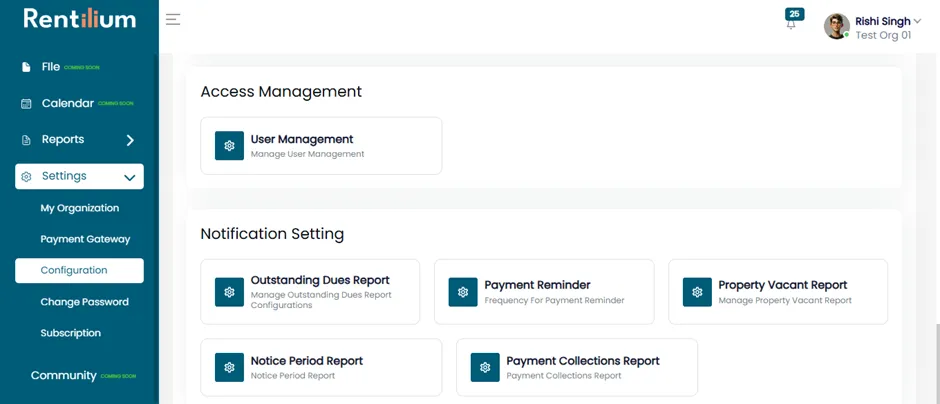Click the 'Notification Setting' heading
The width and height of the screenshot is (940, 404).
(x=272, y=234)
